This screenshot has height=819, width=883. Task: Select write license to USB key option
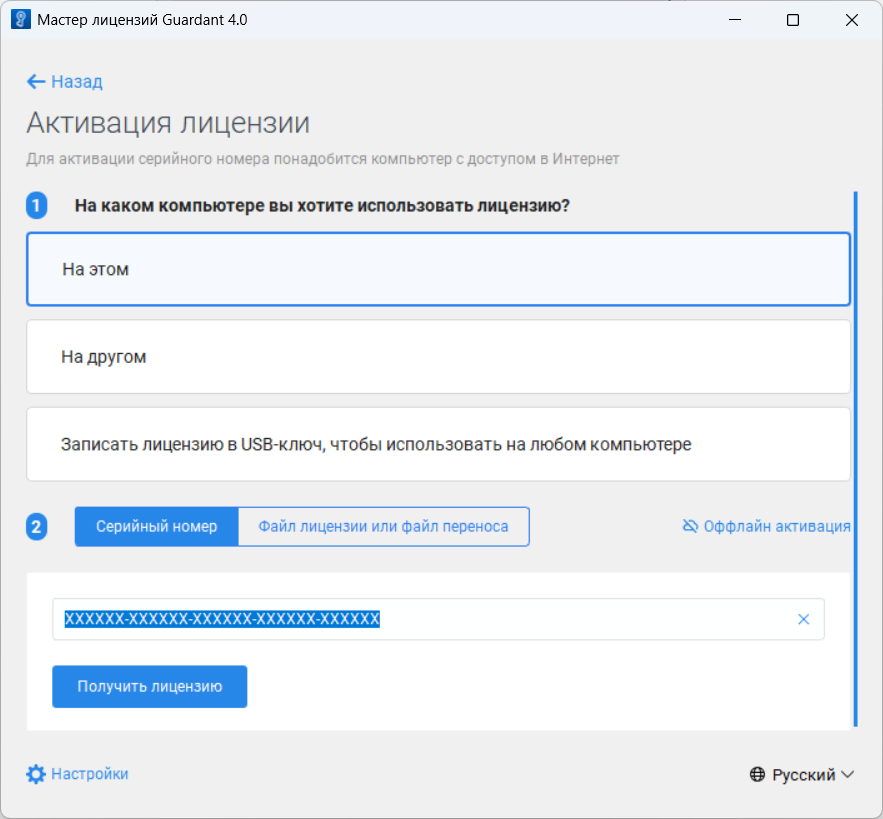click(x=438, y=444)
